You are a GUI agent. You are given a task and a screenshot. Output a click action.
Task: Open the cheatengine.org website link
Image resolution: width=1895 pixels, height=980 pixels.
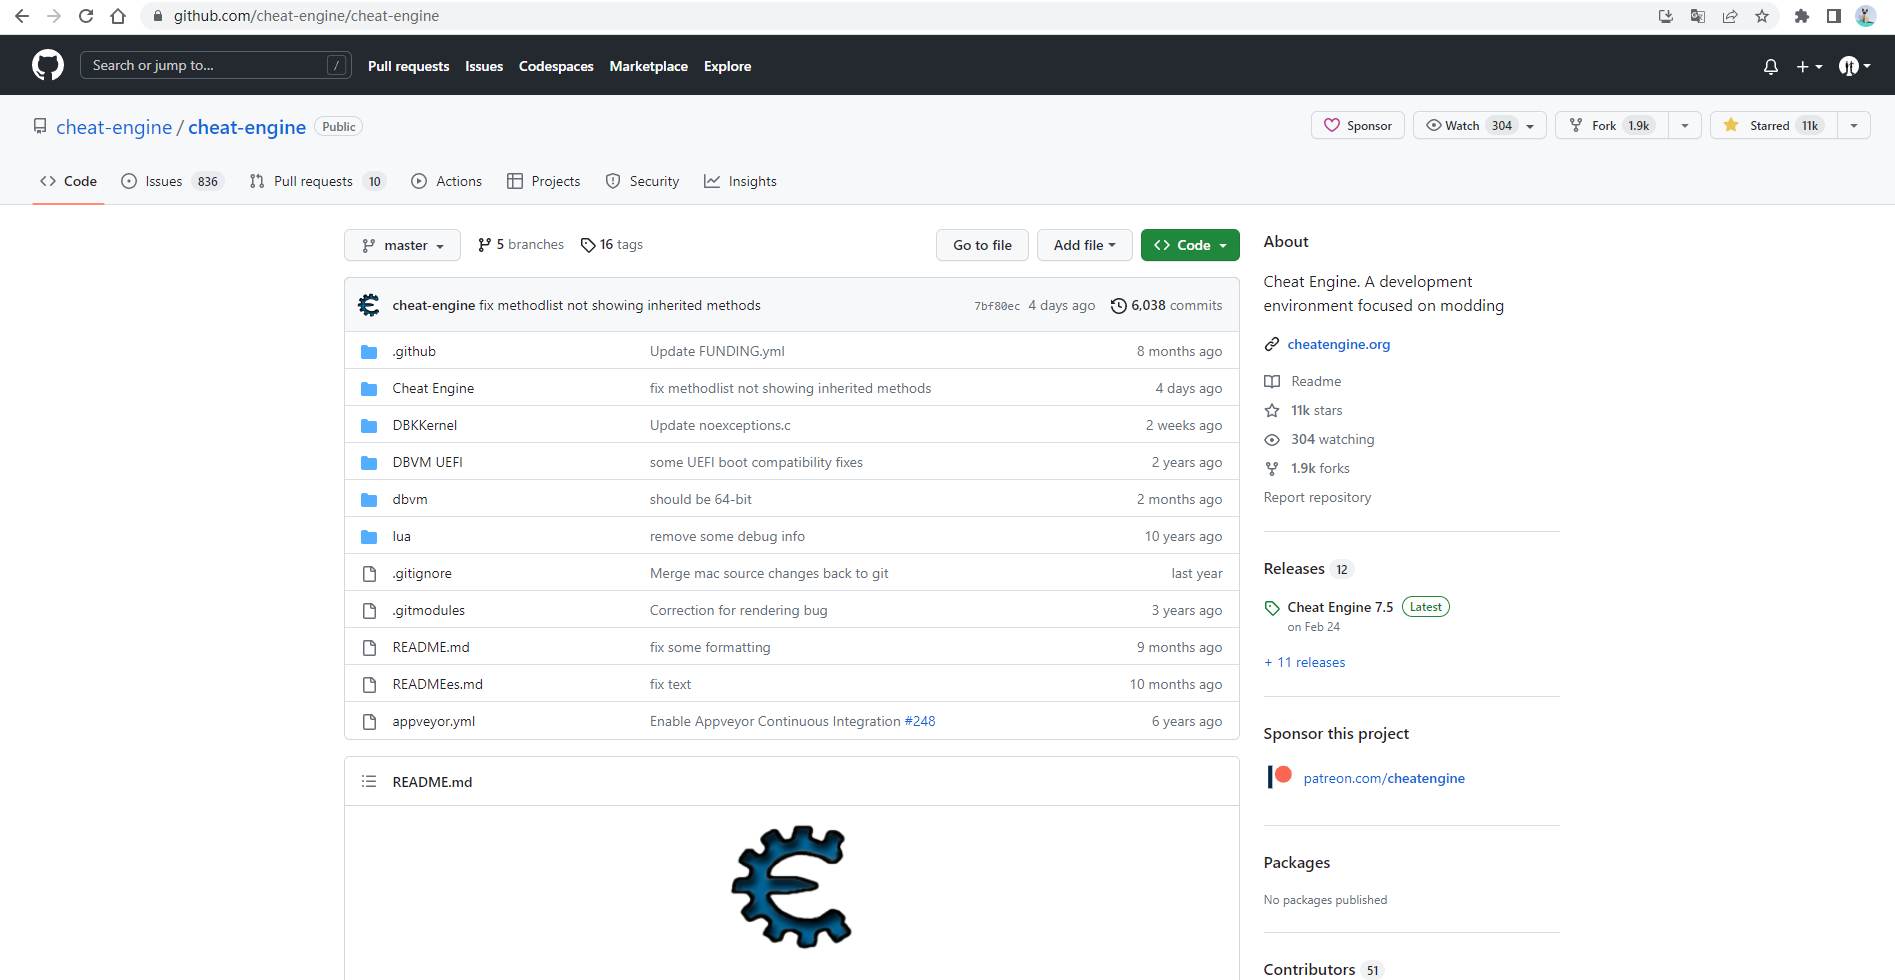(x=1338, y=345)
